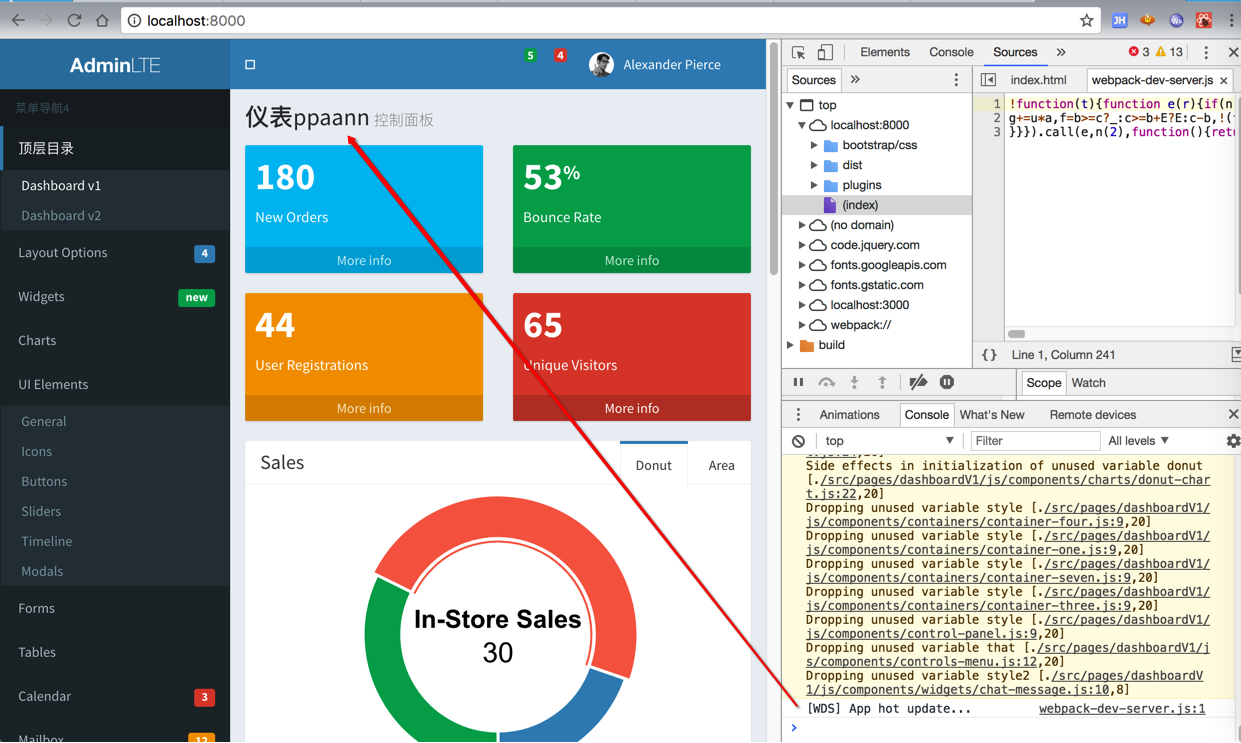The image size is (1241, 743).
Task: Open notifications with the green 5 badge
Action: [531, 55]
